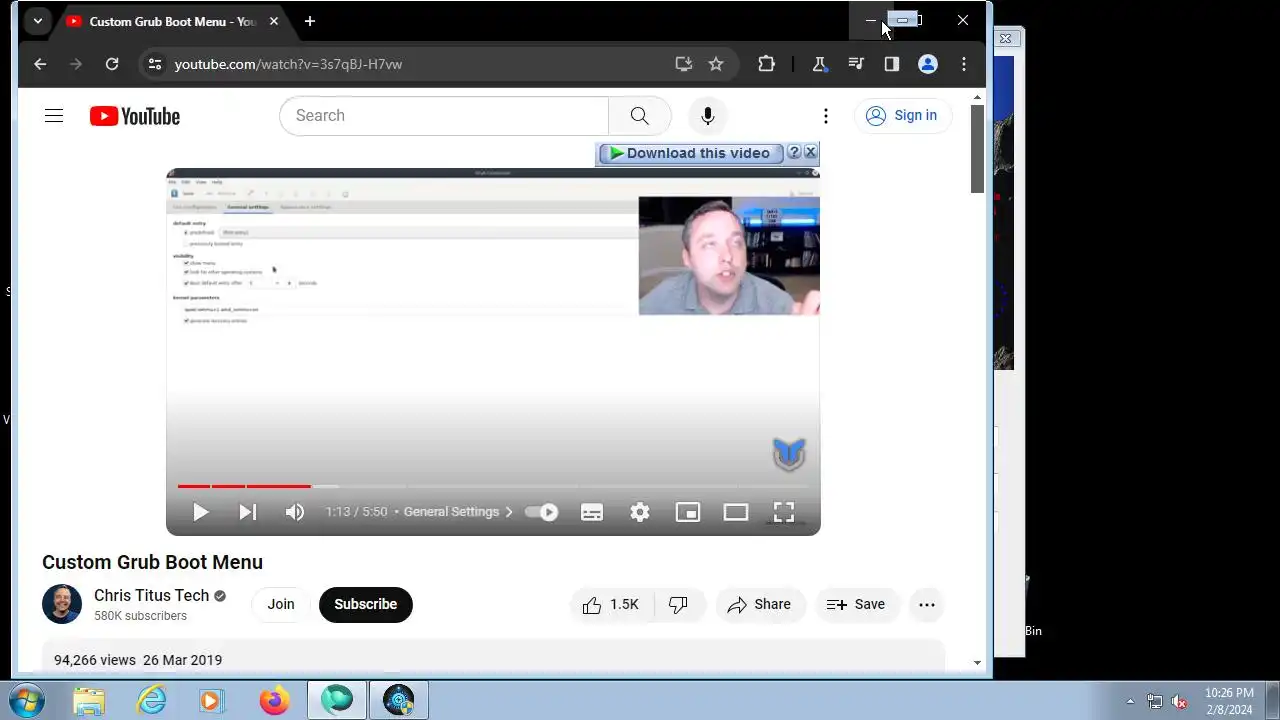Start voice search with microphone
1280x720 pixels.
tap(708, 116)
